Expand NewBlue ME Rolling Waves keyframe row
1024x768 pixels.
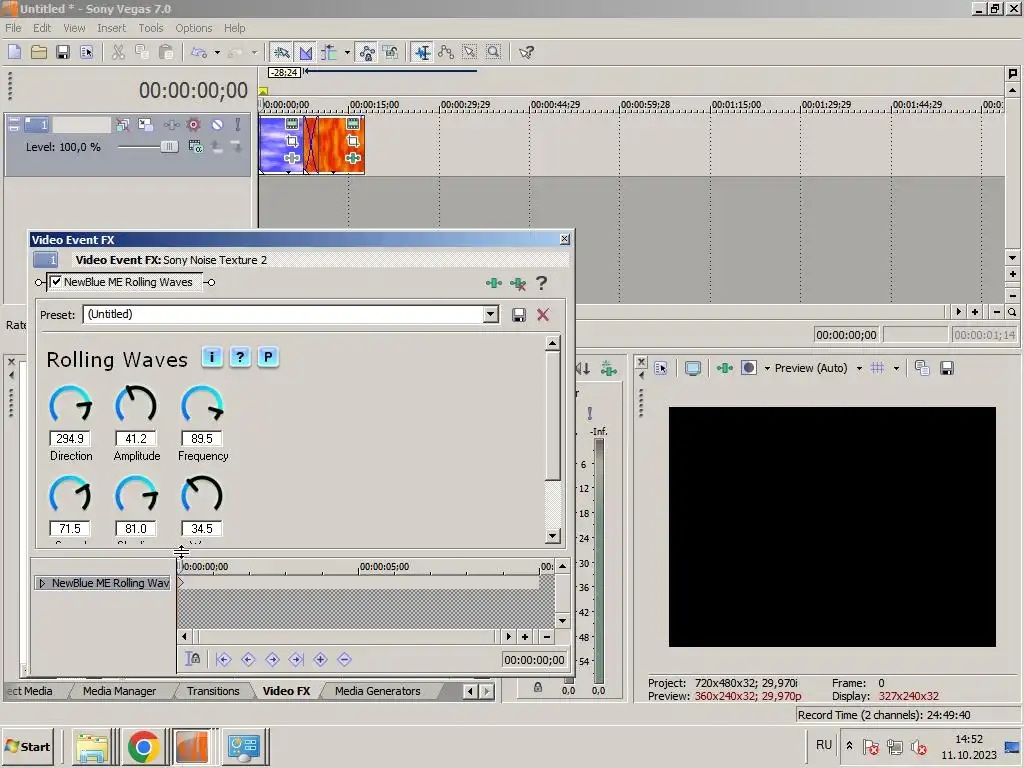[42, 583]
